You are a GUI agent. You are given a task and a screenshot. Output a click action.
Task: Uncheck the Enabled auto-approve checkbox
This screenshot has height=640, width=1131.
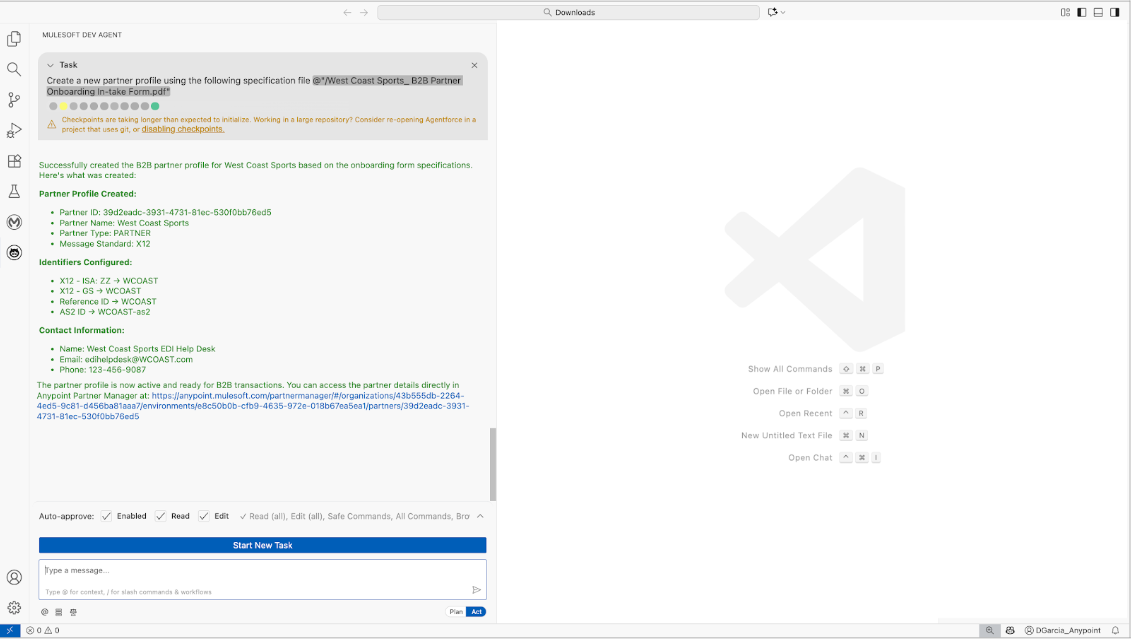pyautogui.click(x=106, y=516)
